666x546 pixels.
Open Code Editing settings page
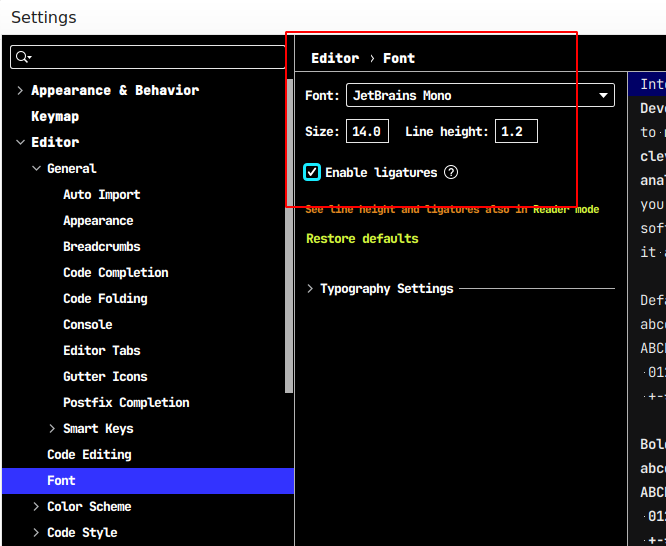89,455
